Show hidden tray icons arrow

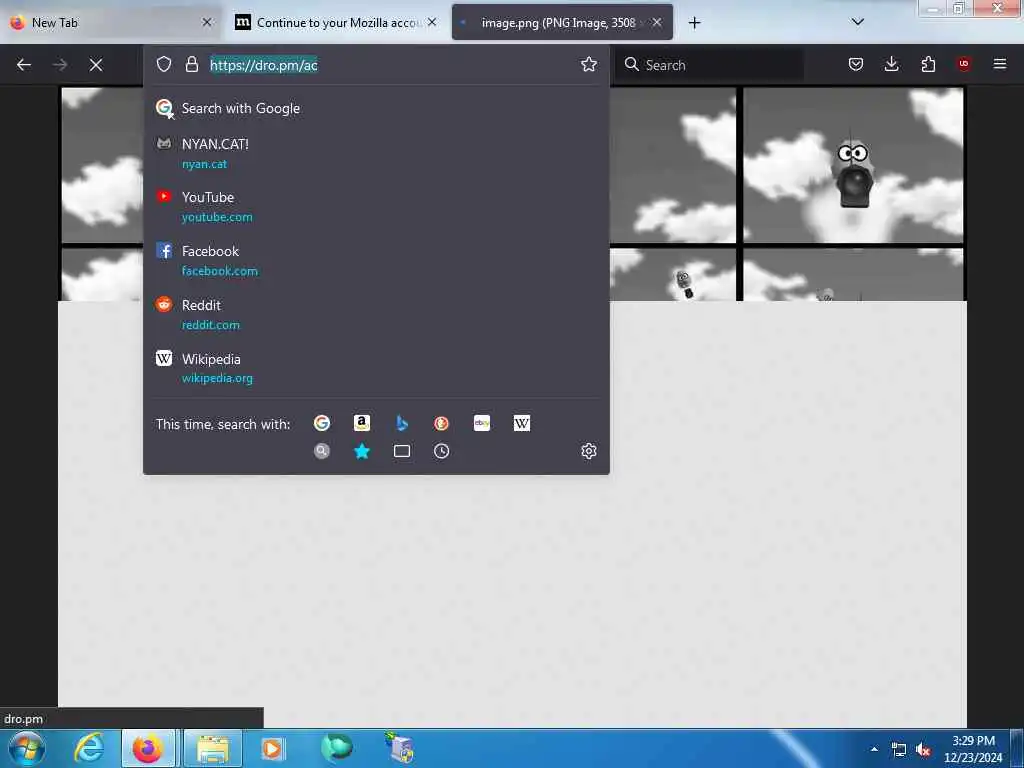click(874, 749)
